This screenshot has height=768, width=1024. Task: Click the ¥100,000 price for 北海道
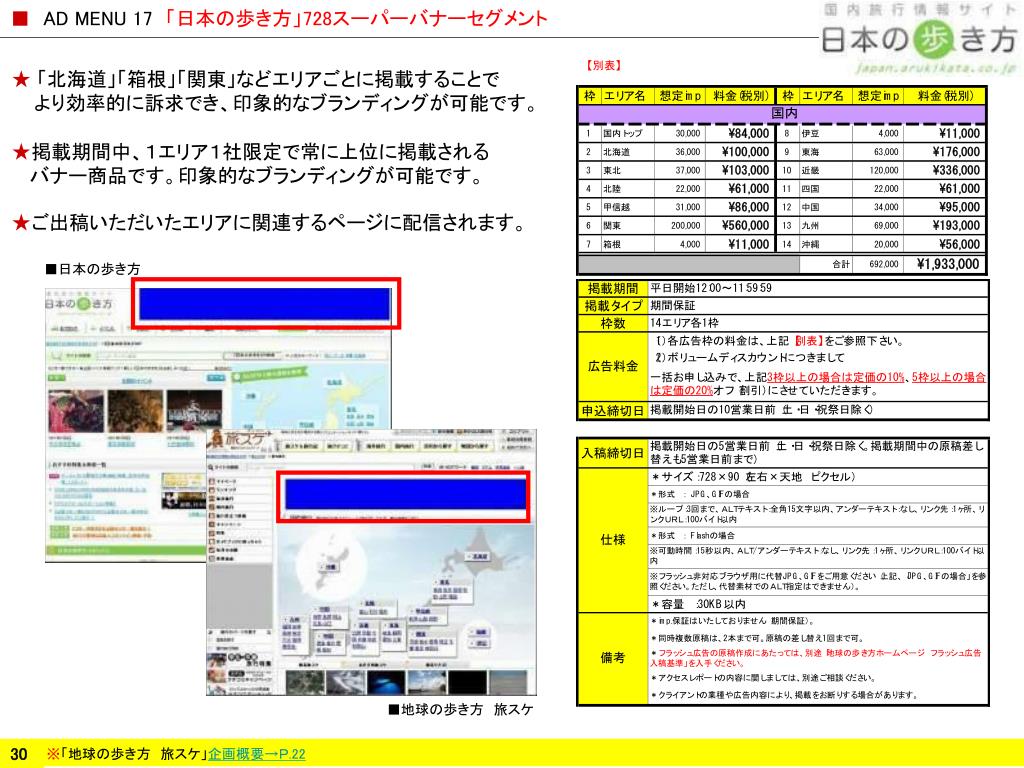(745, 152)
